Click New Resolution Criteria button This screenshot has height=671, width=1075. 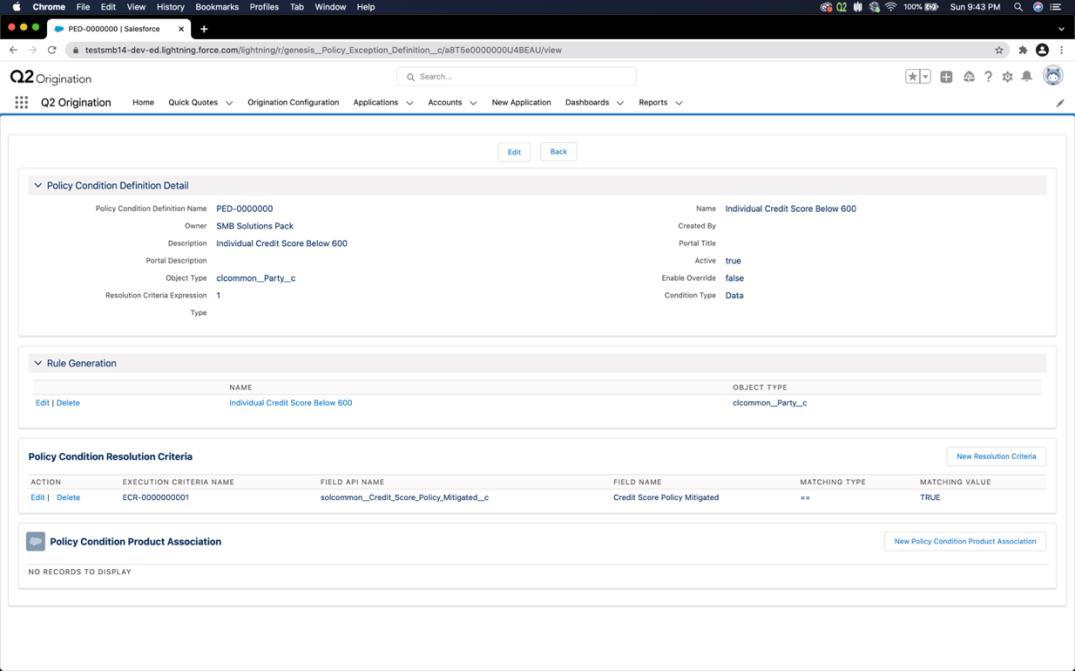pyautogui.click(x=996, y=456)
